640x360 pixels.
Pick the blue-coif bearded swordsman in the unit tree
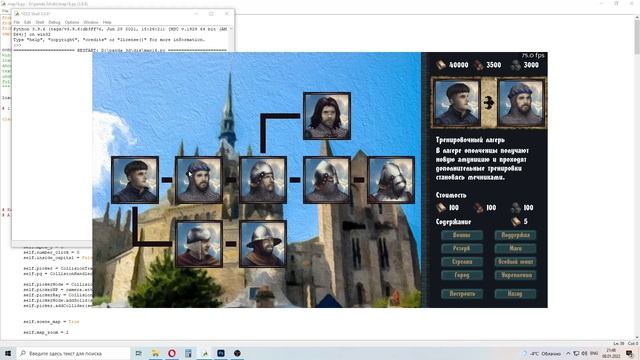click(199, 180)
